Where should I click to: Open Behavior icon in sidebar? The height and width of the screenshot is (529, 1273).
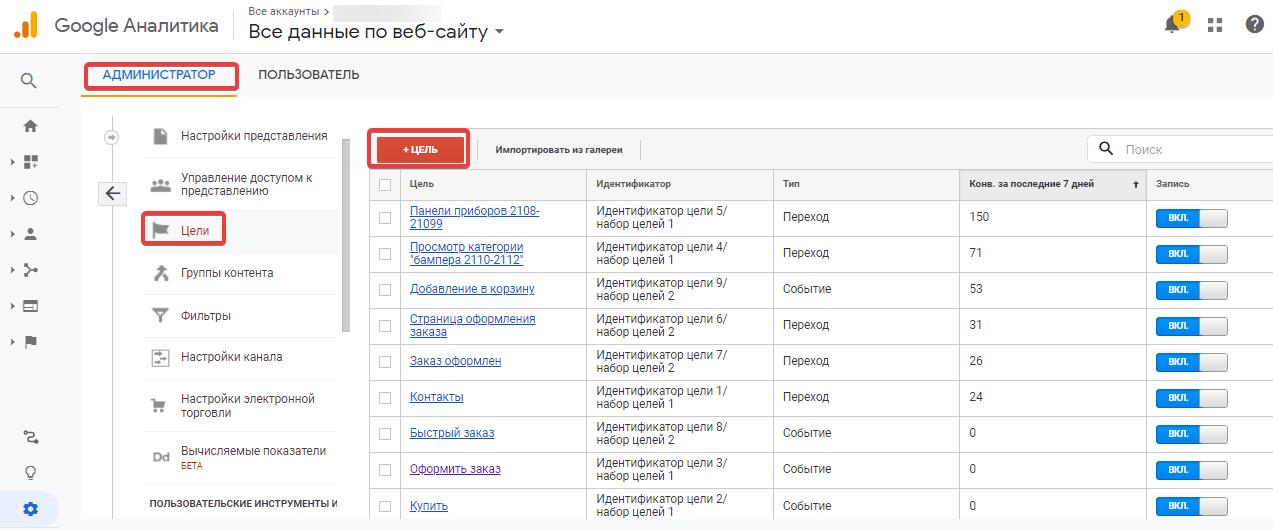pos(30,306)
